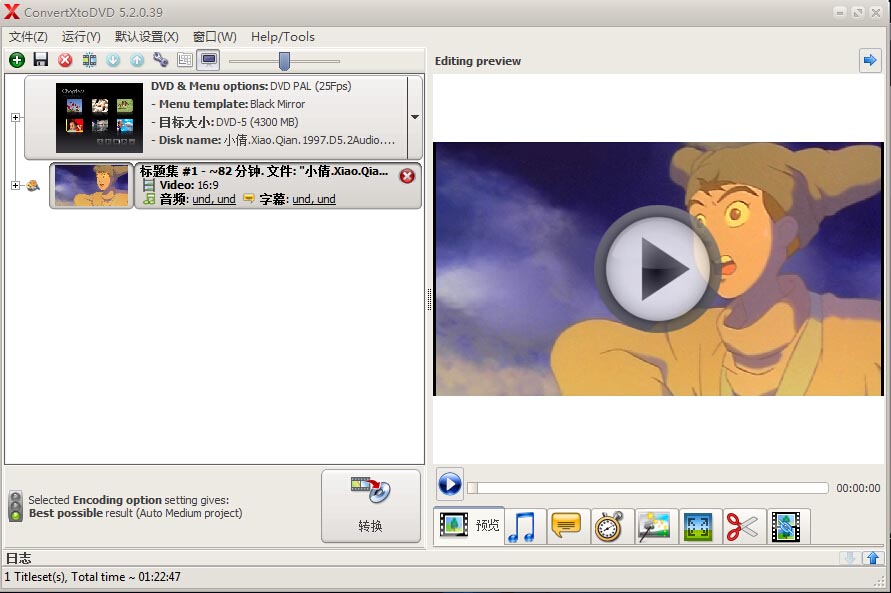891x593 pixels.
Task: Open the chapters tab with stopwatch icon
Action: click(610, 527)
